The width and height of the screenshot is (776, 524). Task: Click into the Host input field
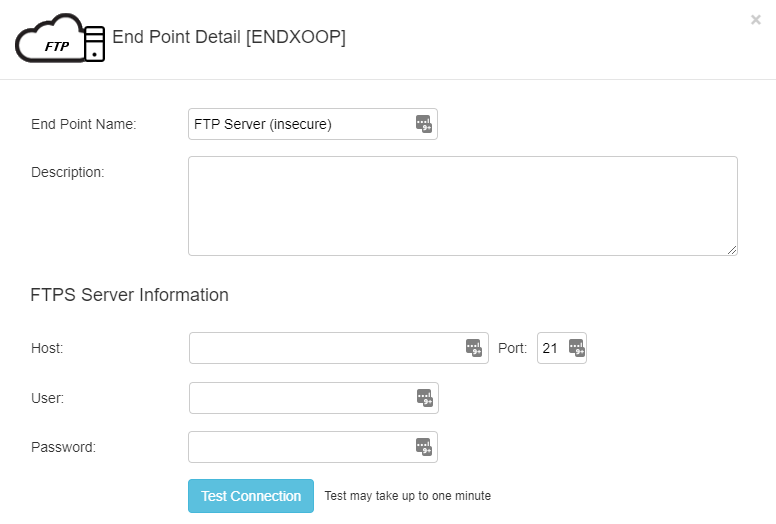tap(325, 348)
